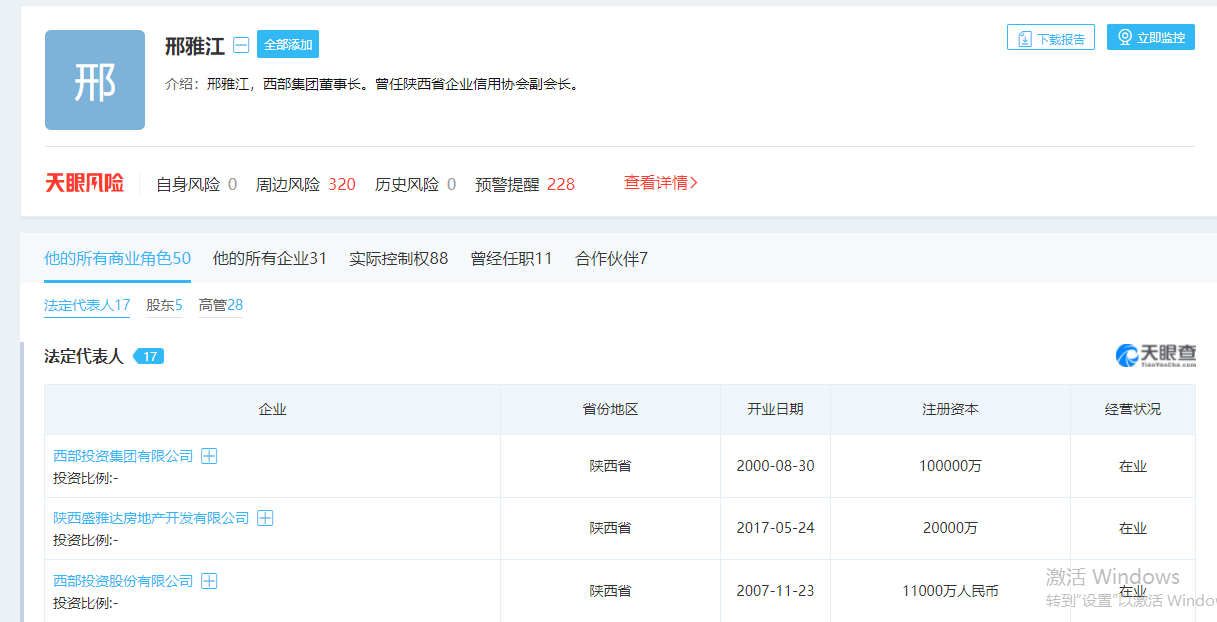Click the date 2000-08-30 cell
Viewport: 1217px width, 622px height.
coord(775,466)
